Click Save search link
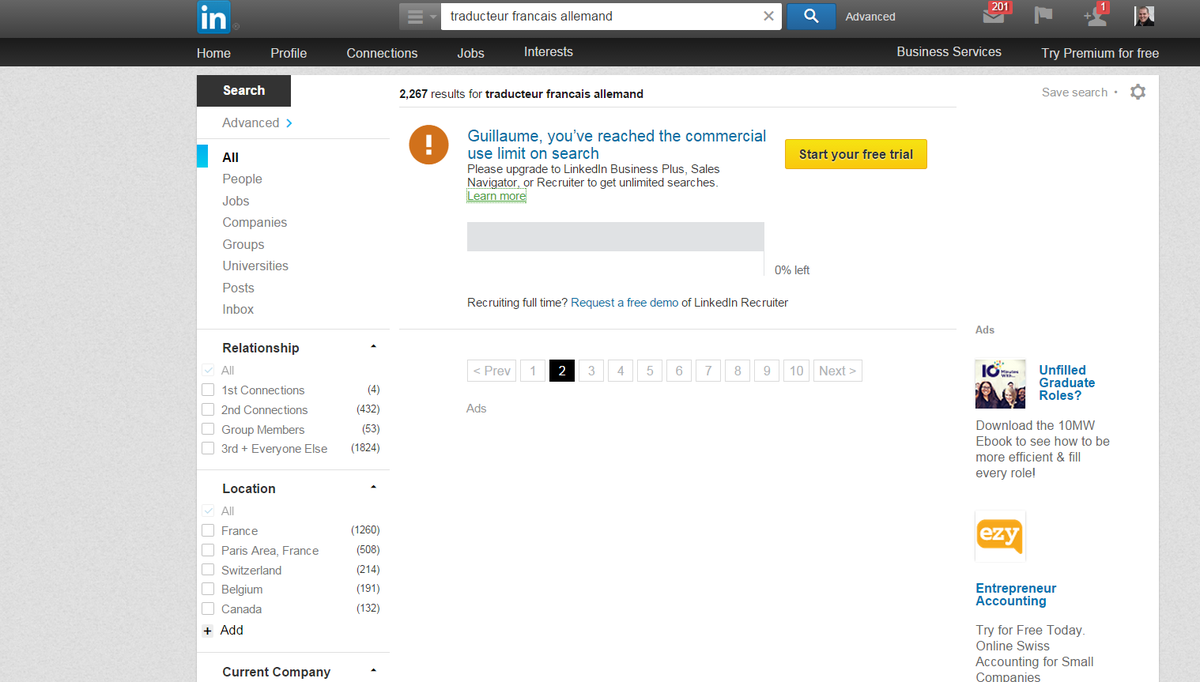 point(1075,92)
